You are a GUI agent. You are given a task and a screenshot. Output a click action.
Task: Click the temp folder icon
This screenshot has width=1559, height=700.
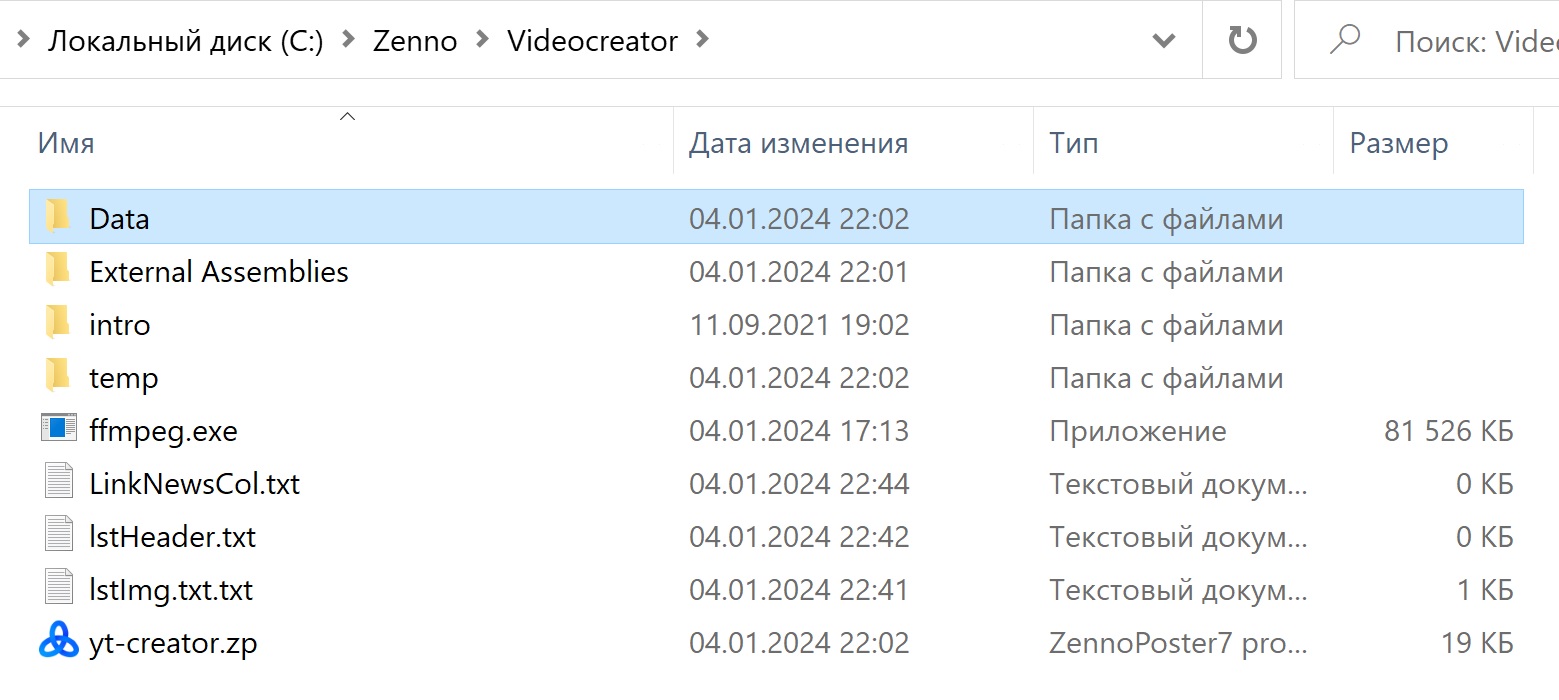pyautogui.click(x=58, y=376)
